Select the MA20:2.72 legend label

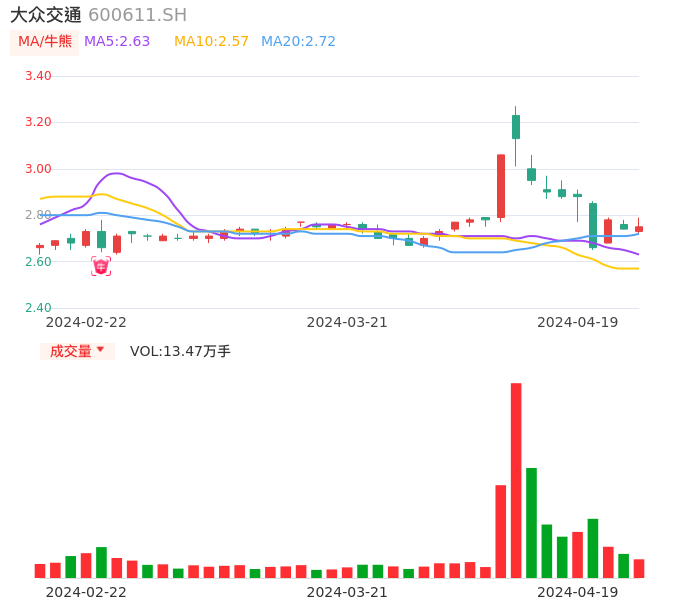pyautogui.click(x=298, y=42)
